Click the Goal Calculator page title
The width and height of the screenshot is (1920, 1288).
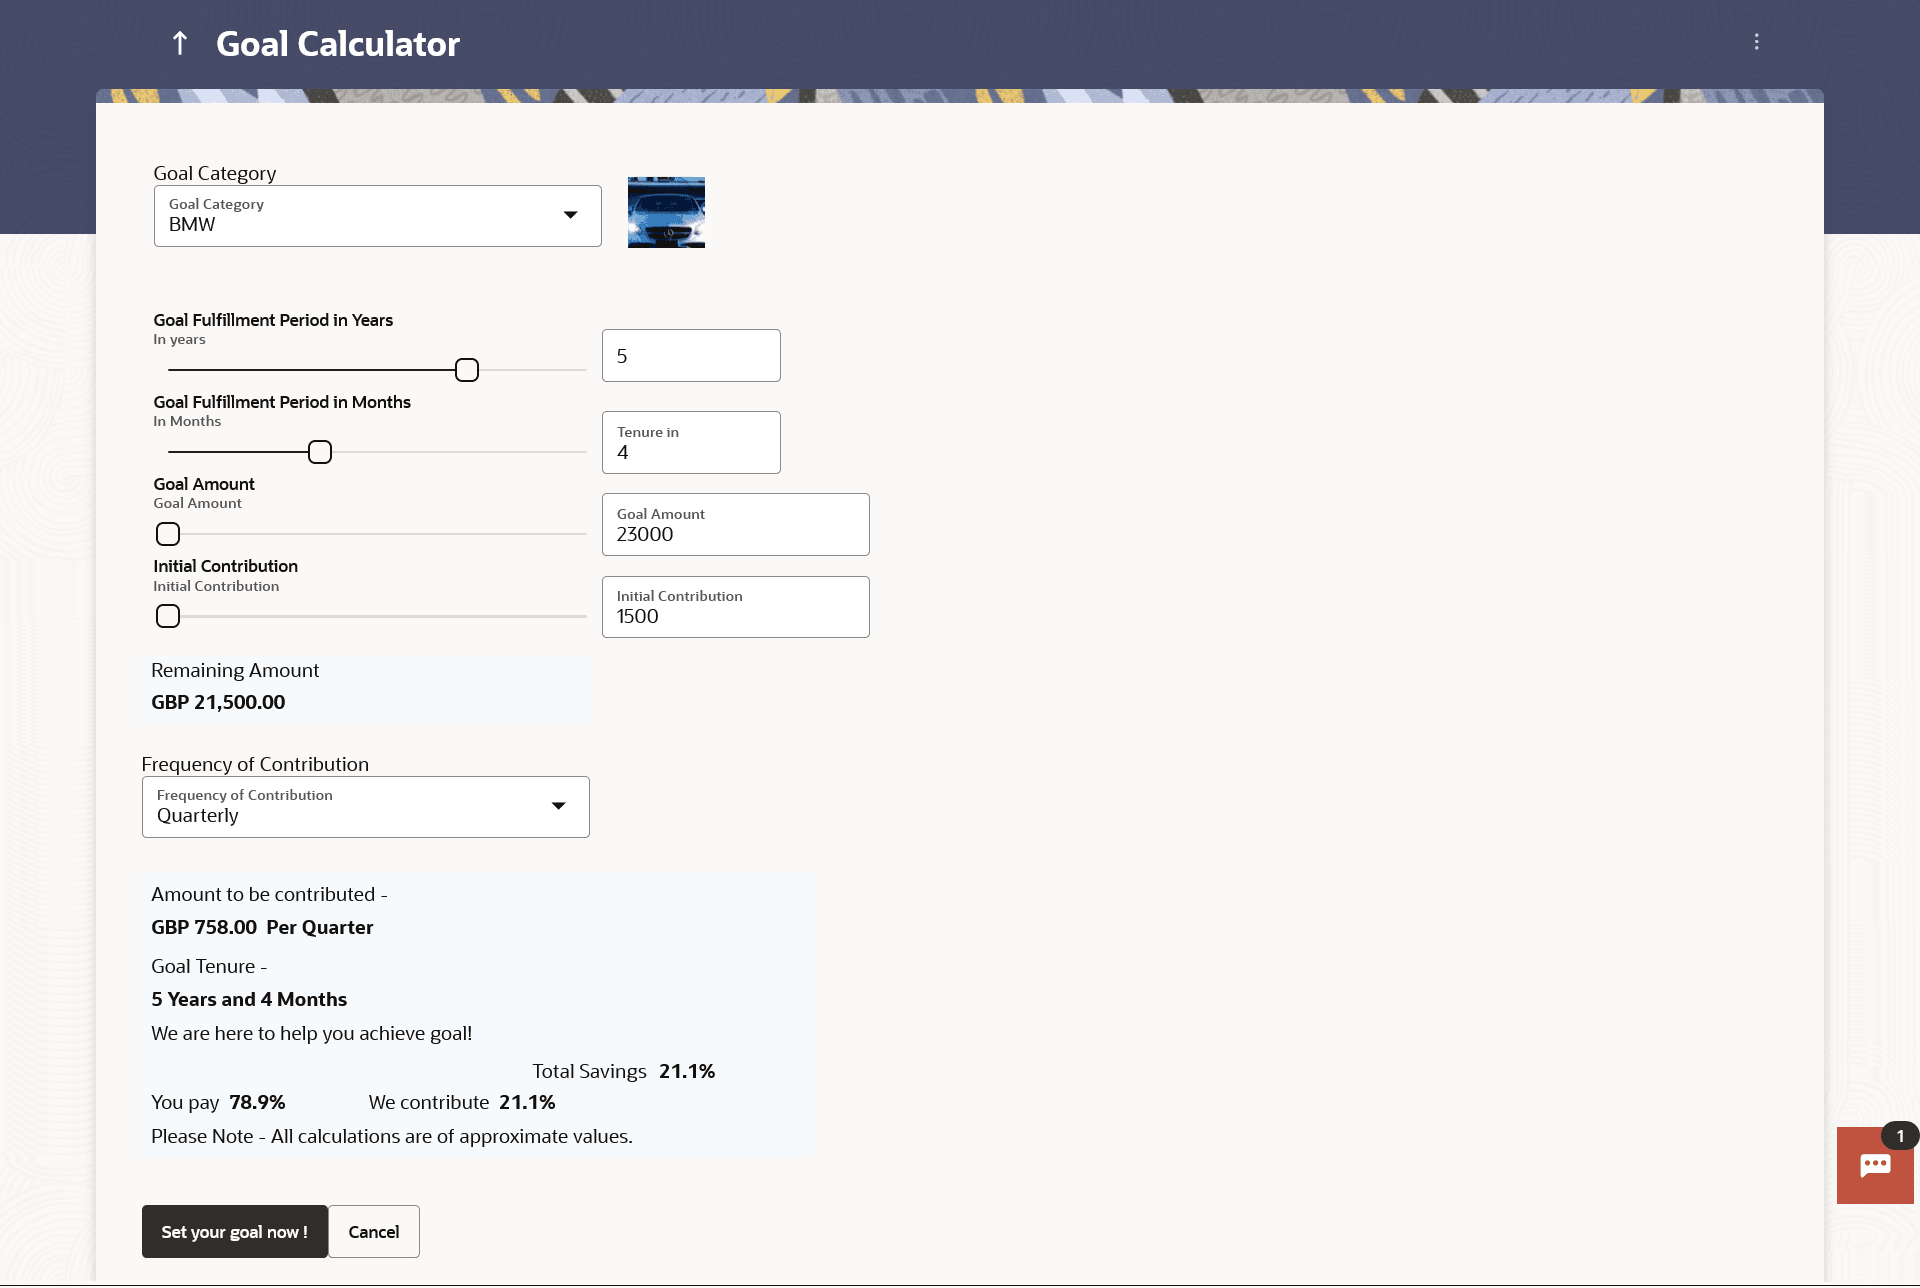[x=338, y=44]
